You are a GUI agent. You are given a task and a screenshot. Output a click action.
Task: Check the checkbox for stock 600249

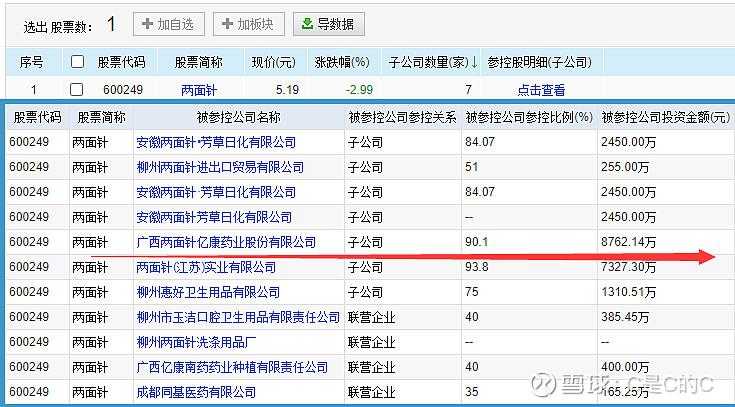76,89
